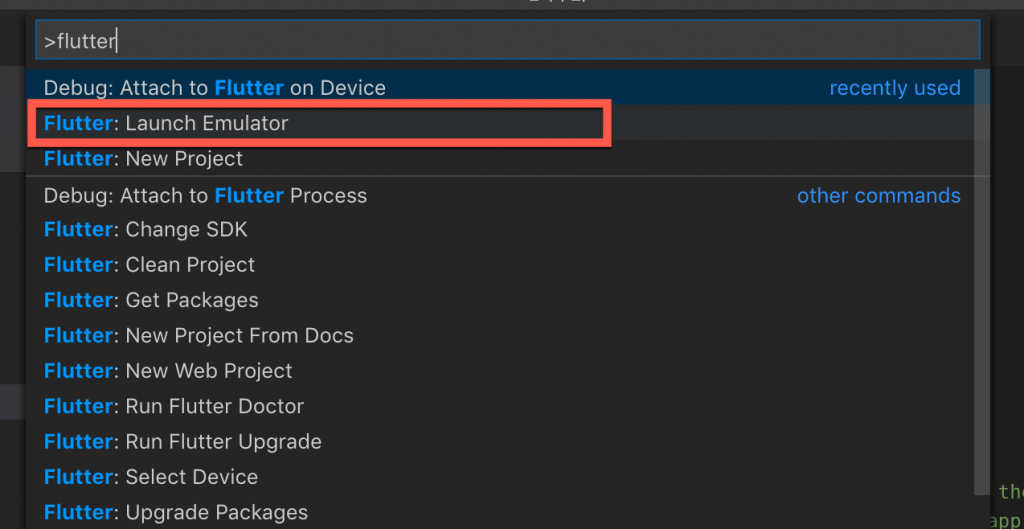Run Flutter: Run Flutter Doctor
Viewport: 1024px width, 529px height.
pyautogui.click(x=174, y=406)
